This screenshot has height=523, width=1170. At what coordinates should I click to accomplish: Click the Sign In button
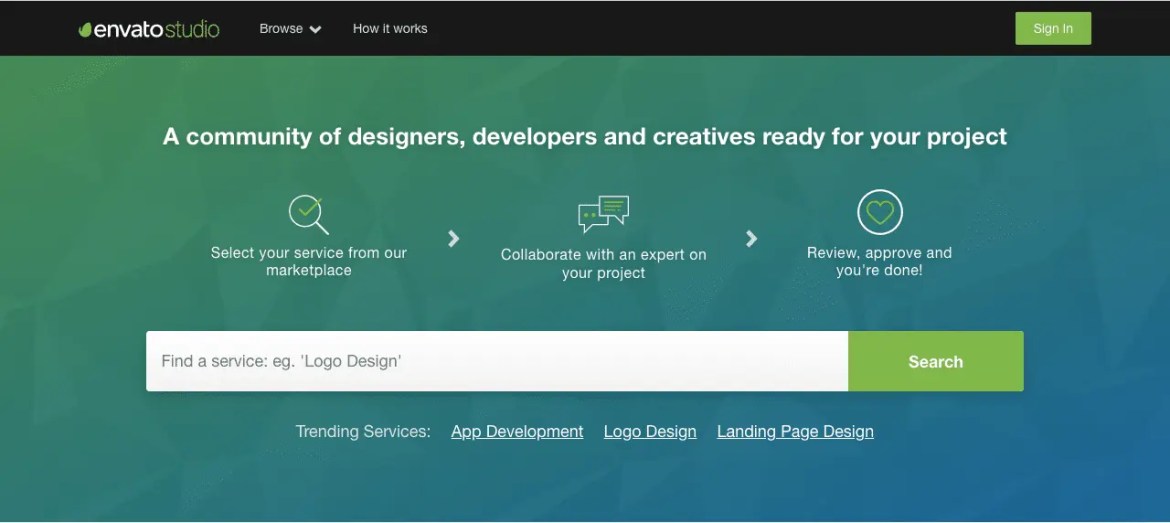click(x=1053, y=28)
